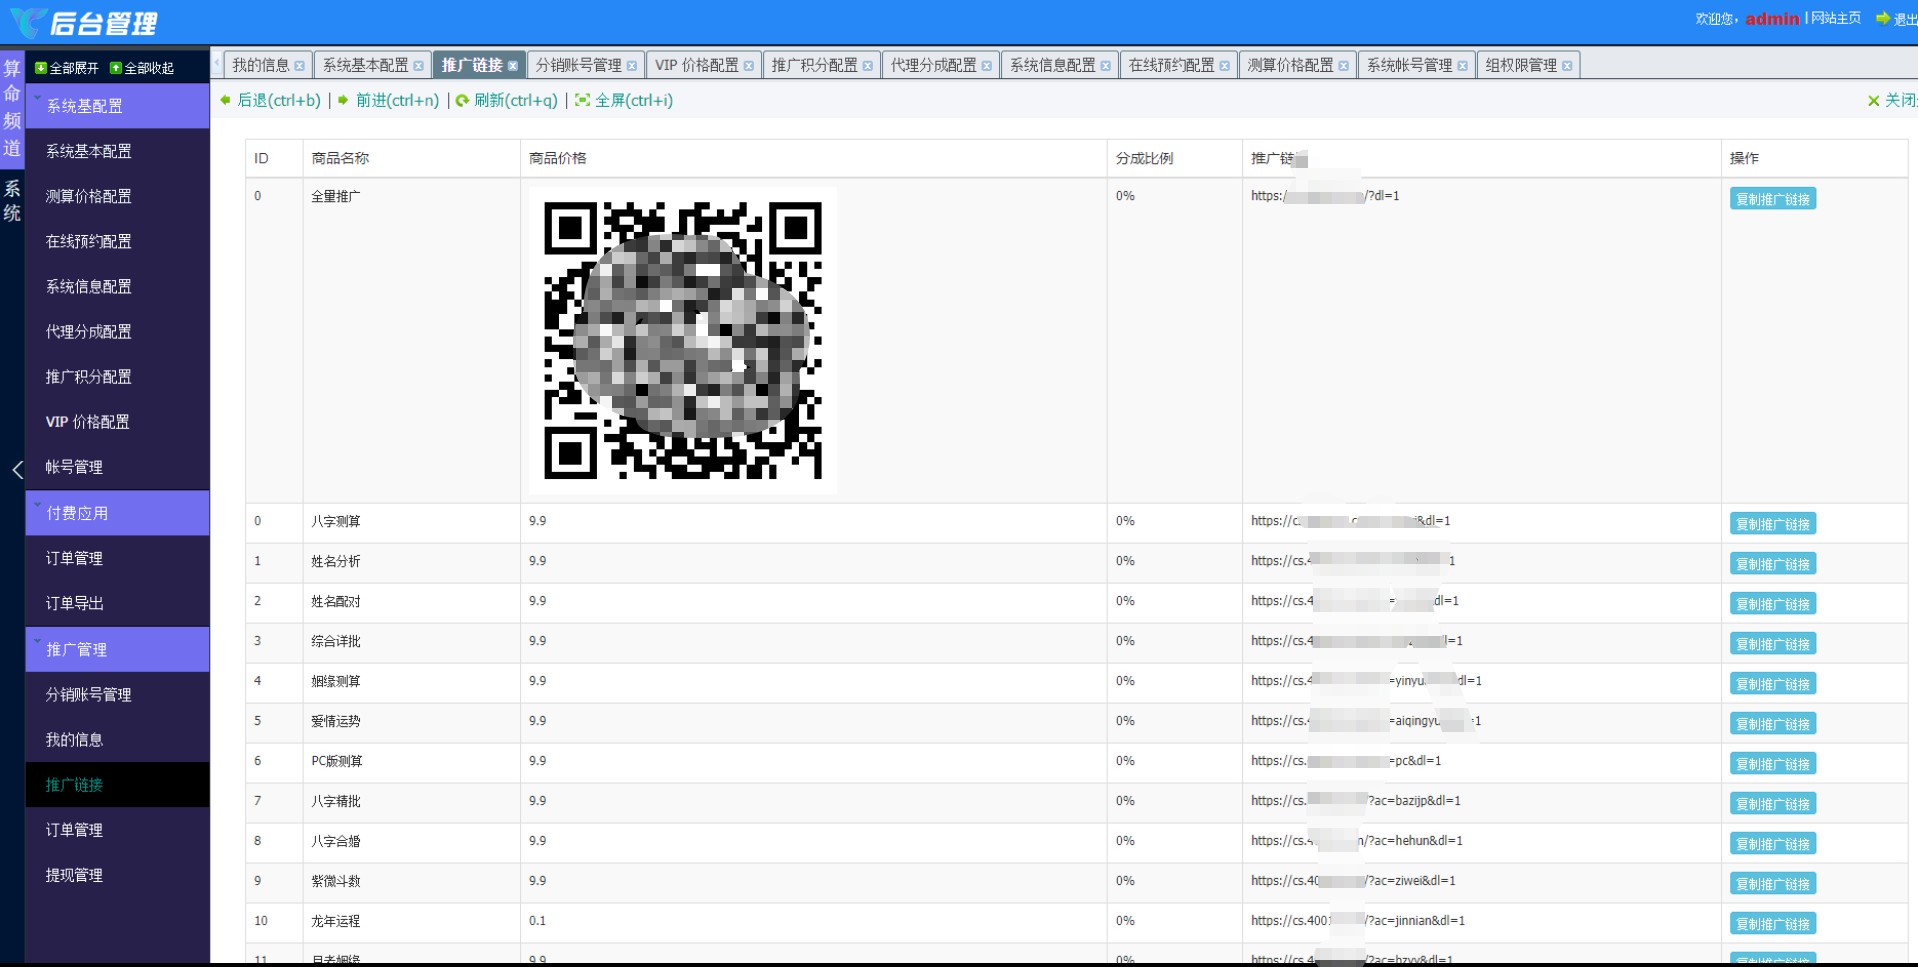Close the VIP 价格配置 tab via its x icon
This screenshot has width=1918, height=967.
[748, 66]
